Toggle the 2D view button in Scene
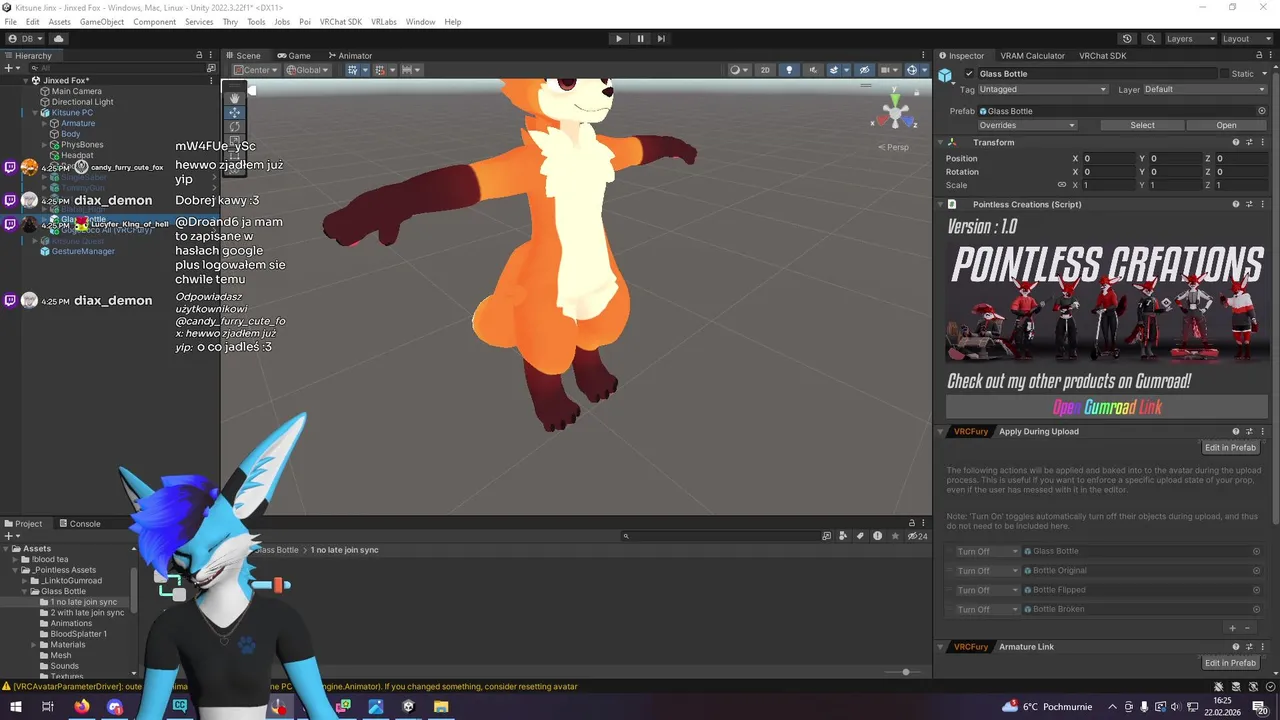 [765, 70]
